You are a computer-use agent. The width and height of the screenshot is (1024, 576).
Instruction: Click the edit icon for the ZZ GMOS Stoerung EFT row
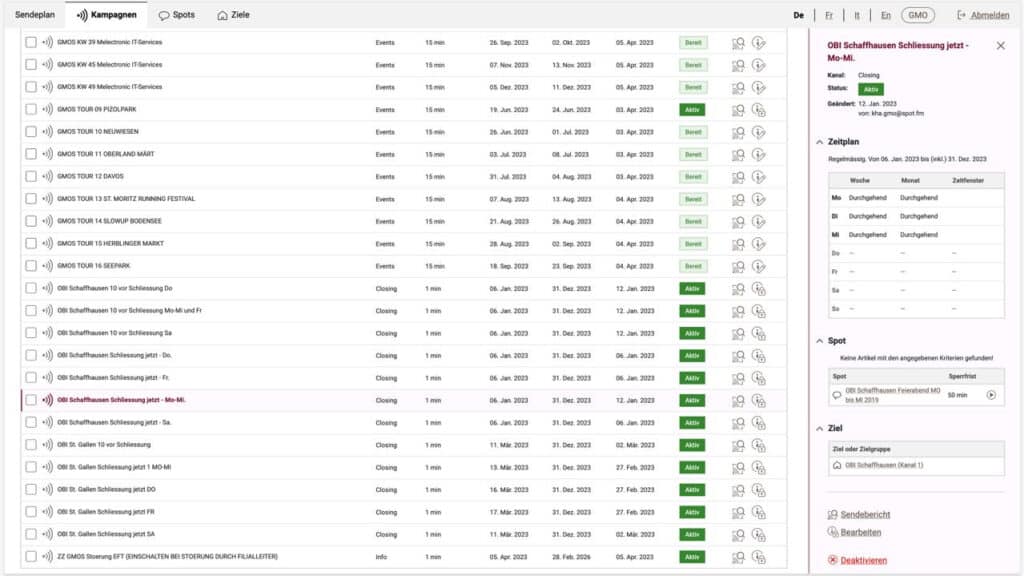(759, 556)
